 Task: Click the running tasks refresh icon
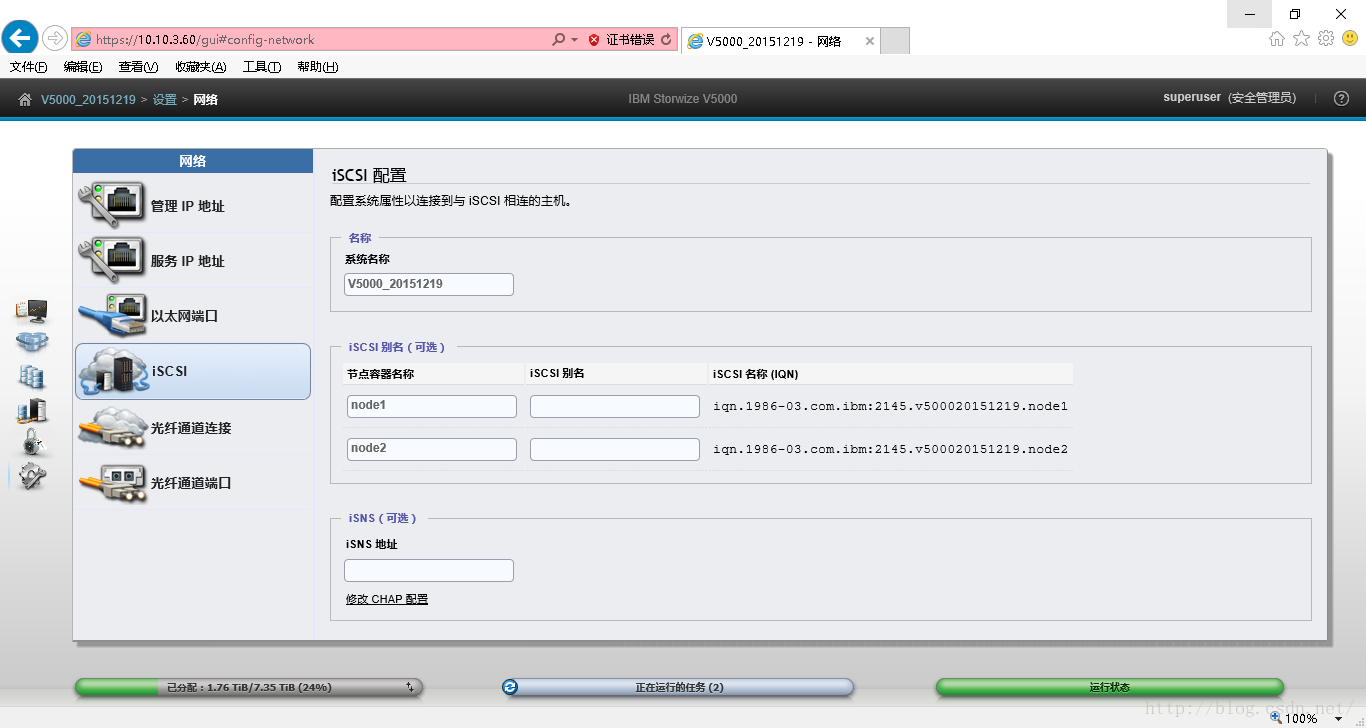[x=511, y=687]
